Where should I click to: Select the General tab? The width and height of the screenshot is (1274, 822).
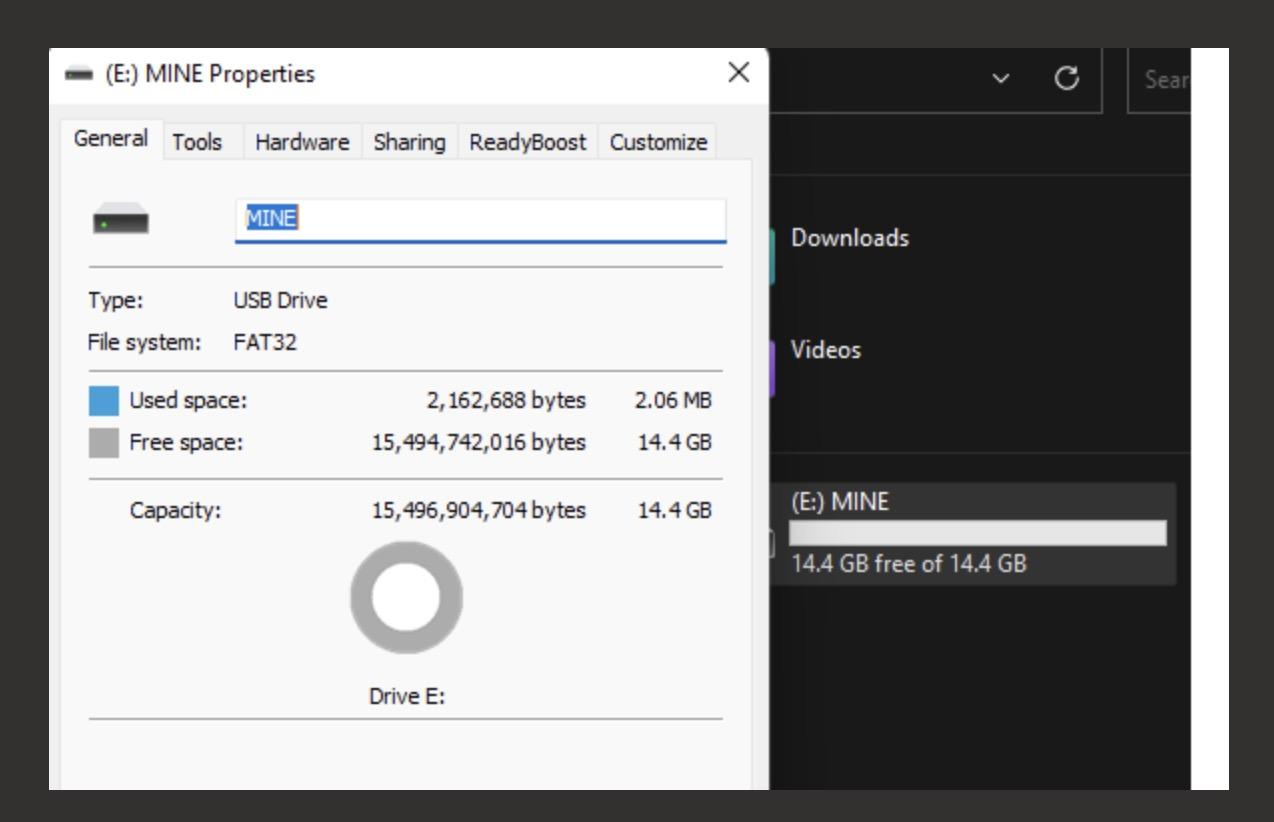coord(111,140)
